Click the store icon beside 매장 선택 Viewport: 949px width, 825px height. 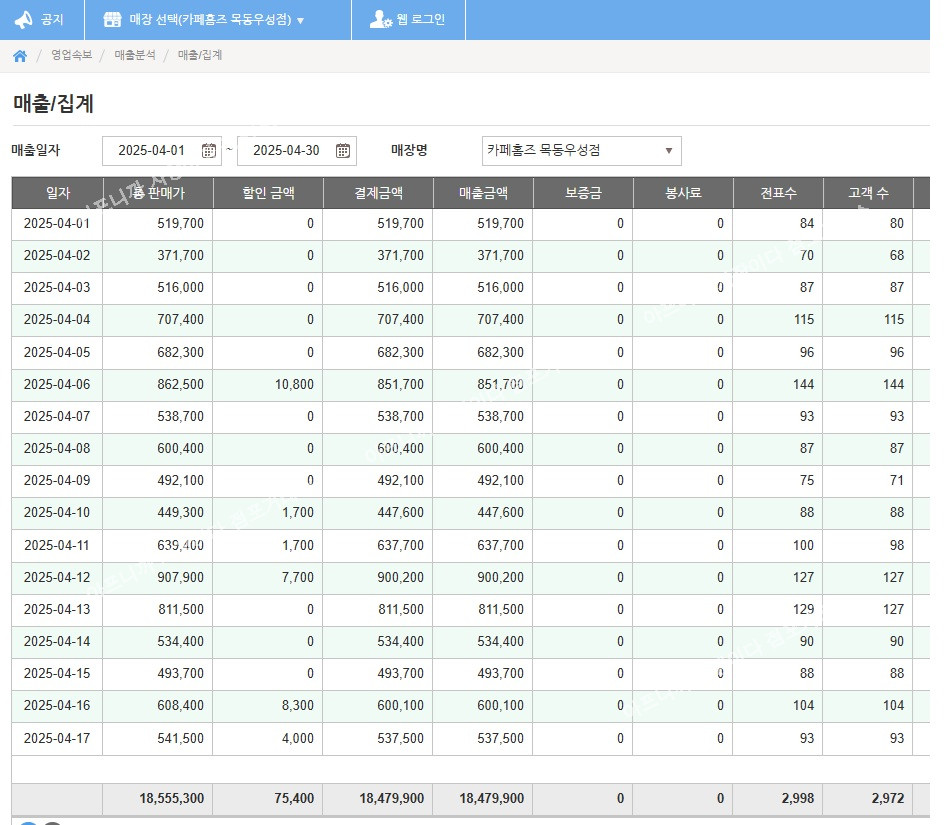[x=113, y=19]
